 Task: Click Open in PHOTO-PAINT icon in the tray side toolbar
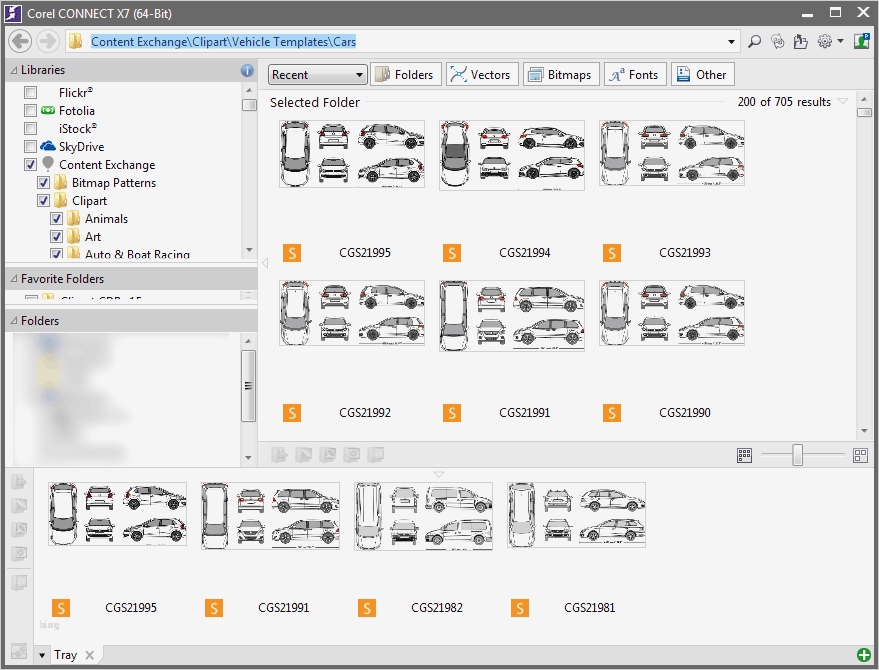point(19,529)
